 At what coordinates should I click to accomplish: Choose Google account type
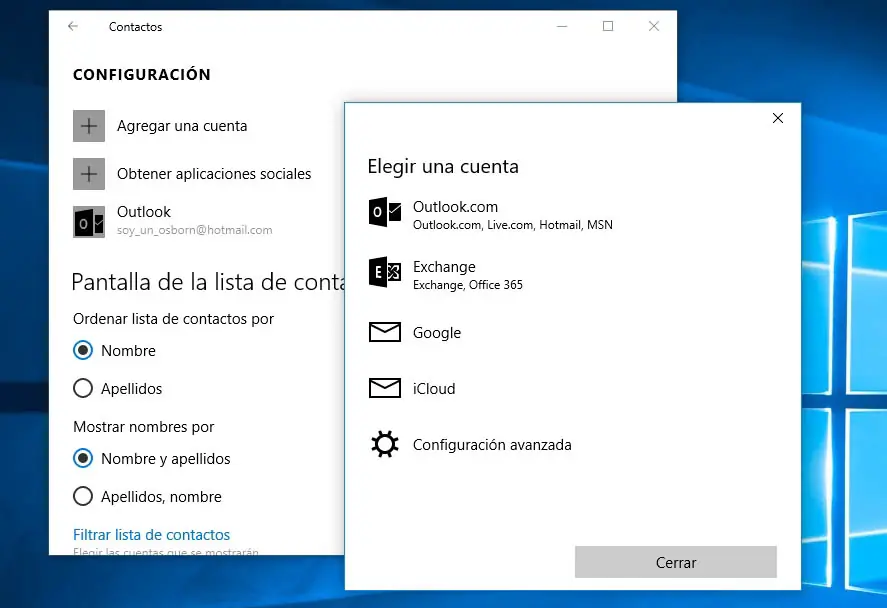(437, 333)
